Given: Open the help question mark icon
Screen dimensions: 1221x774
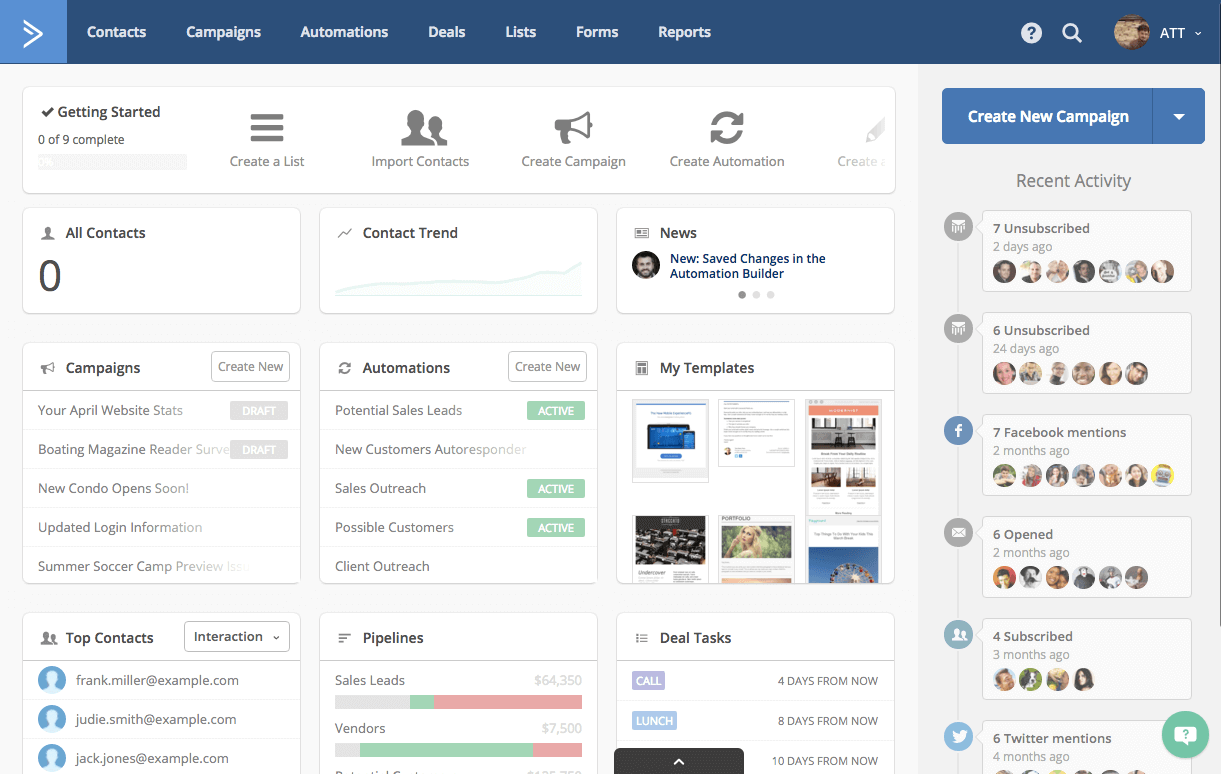Looking at the screenshot, I should click(1031, 32).
